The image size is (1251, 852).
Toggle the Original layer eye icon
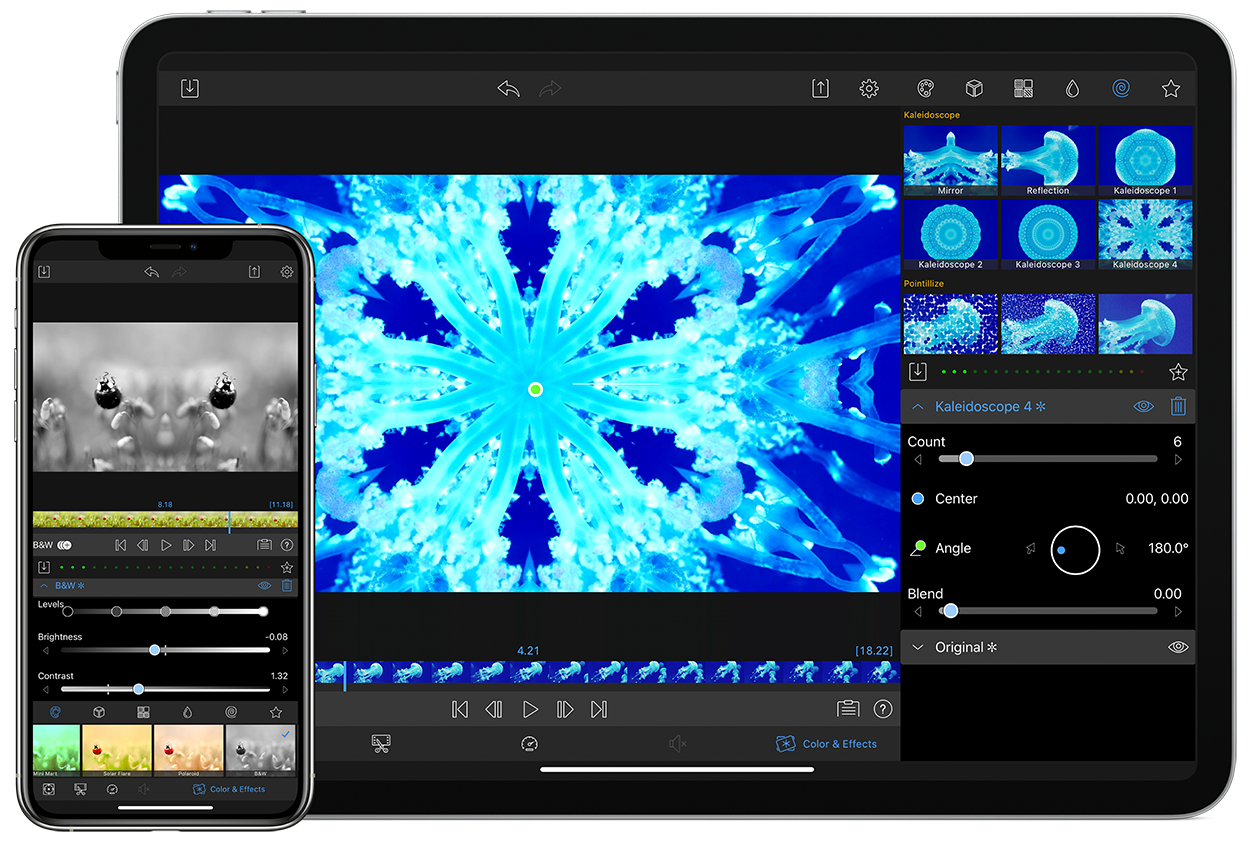tap(1178, 648)
